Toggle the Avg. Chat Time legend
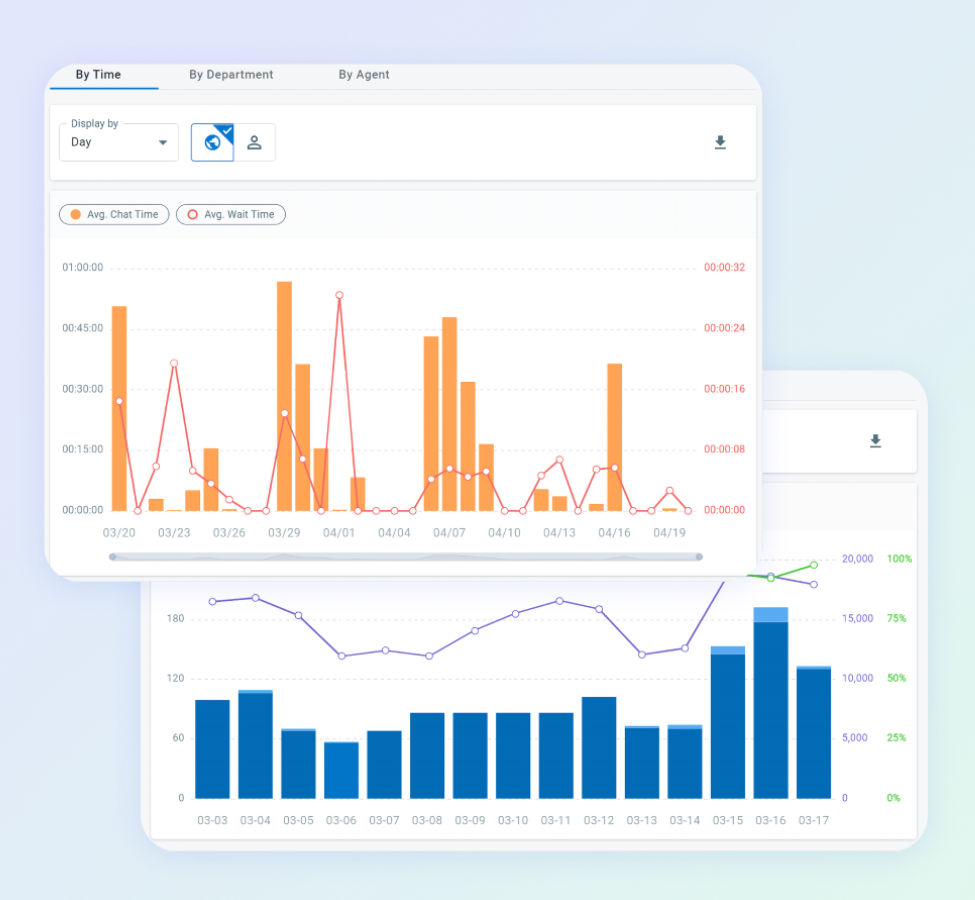 [x=114, y=215]
